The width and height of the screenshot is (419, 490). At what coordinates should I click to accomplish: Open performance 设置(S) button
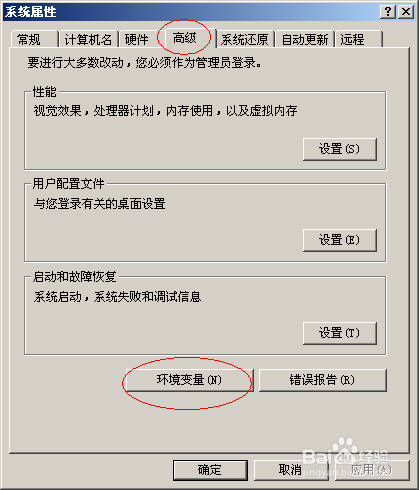[x=340, y=149]
